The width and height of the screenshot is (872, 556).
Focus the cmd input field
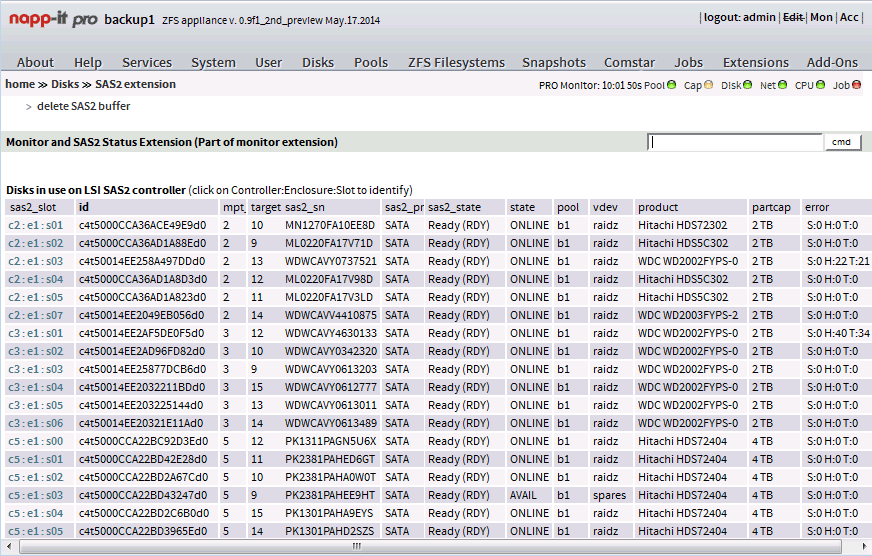pyautogui.click(x=735, y=142)
